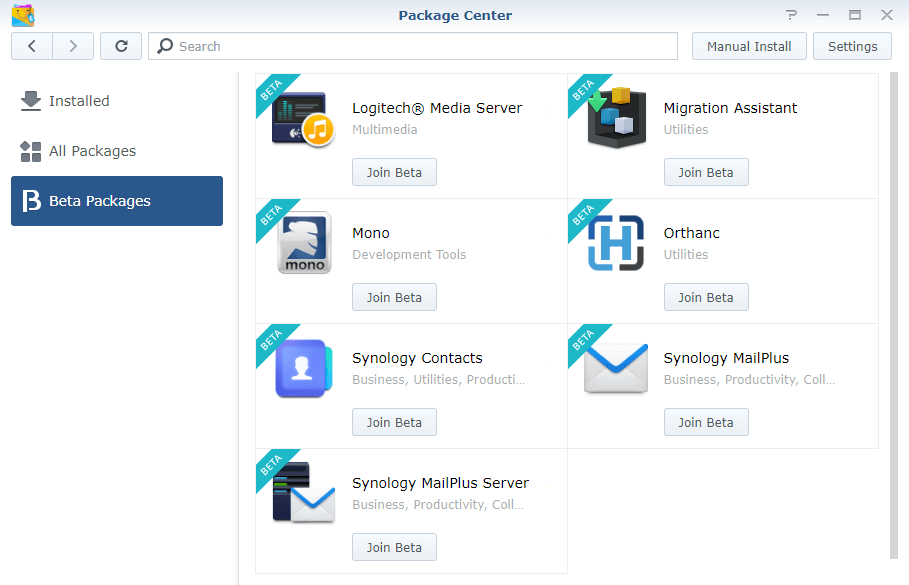Switch to All Packages
The width and height of the screenshot is (909, 585).
pyautogui.click(x=117, y=151)
